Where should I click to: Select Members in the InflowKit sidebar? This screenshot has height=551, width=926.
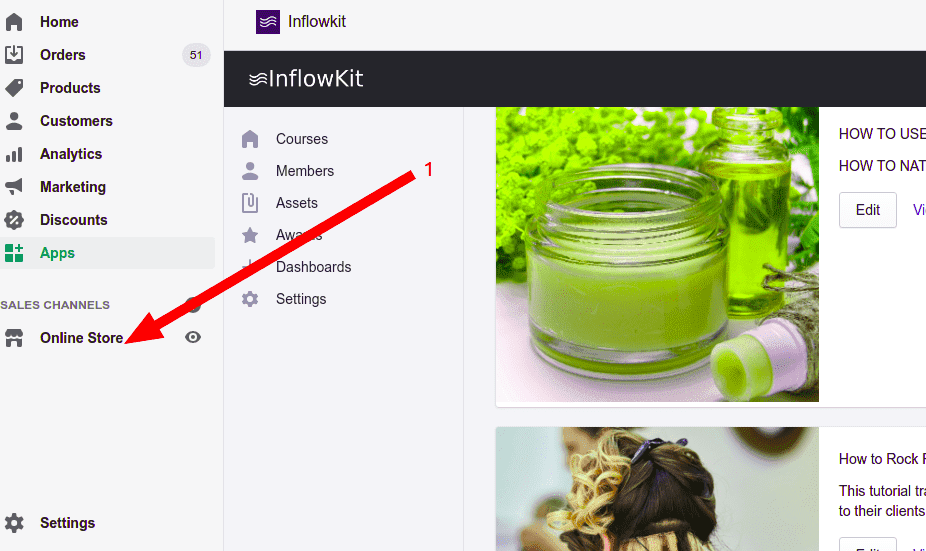point(304,171)
